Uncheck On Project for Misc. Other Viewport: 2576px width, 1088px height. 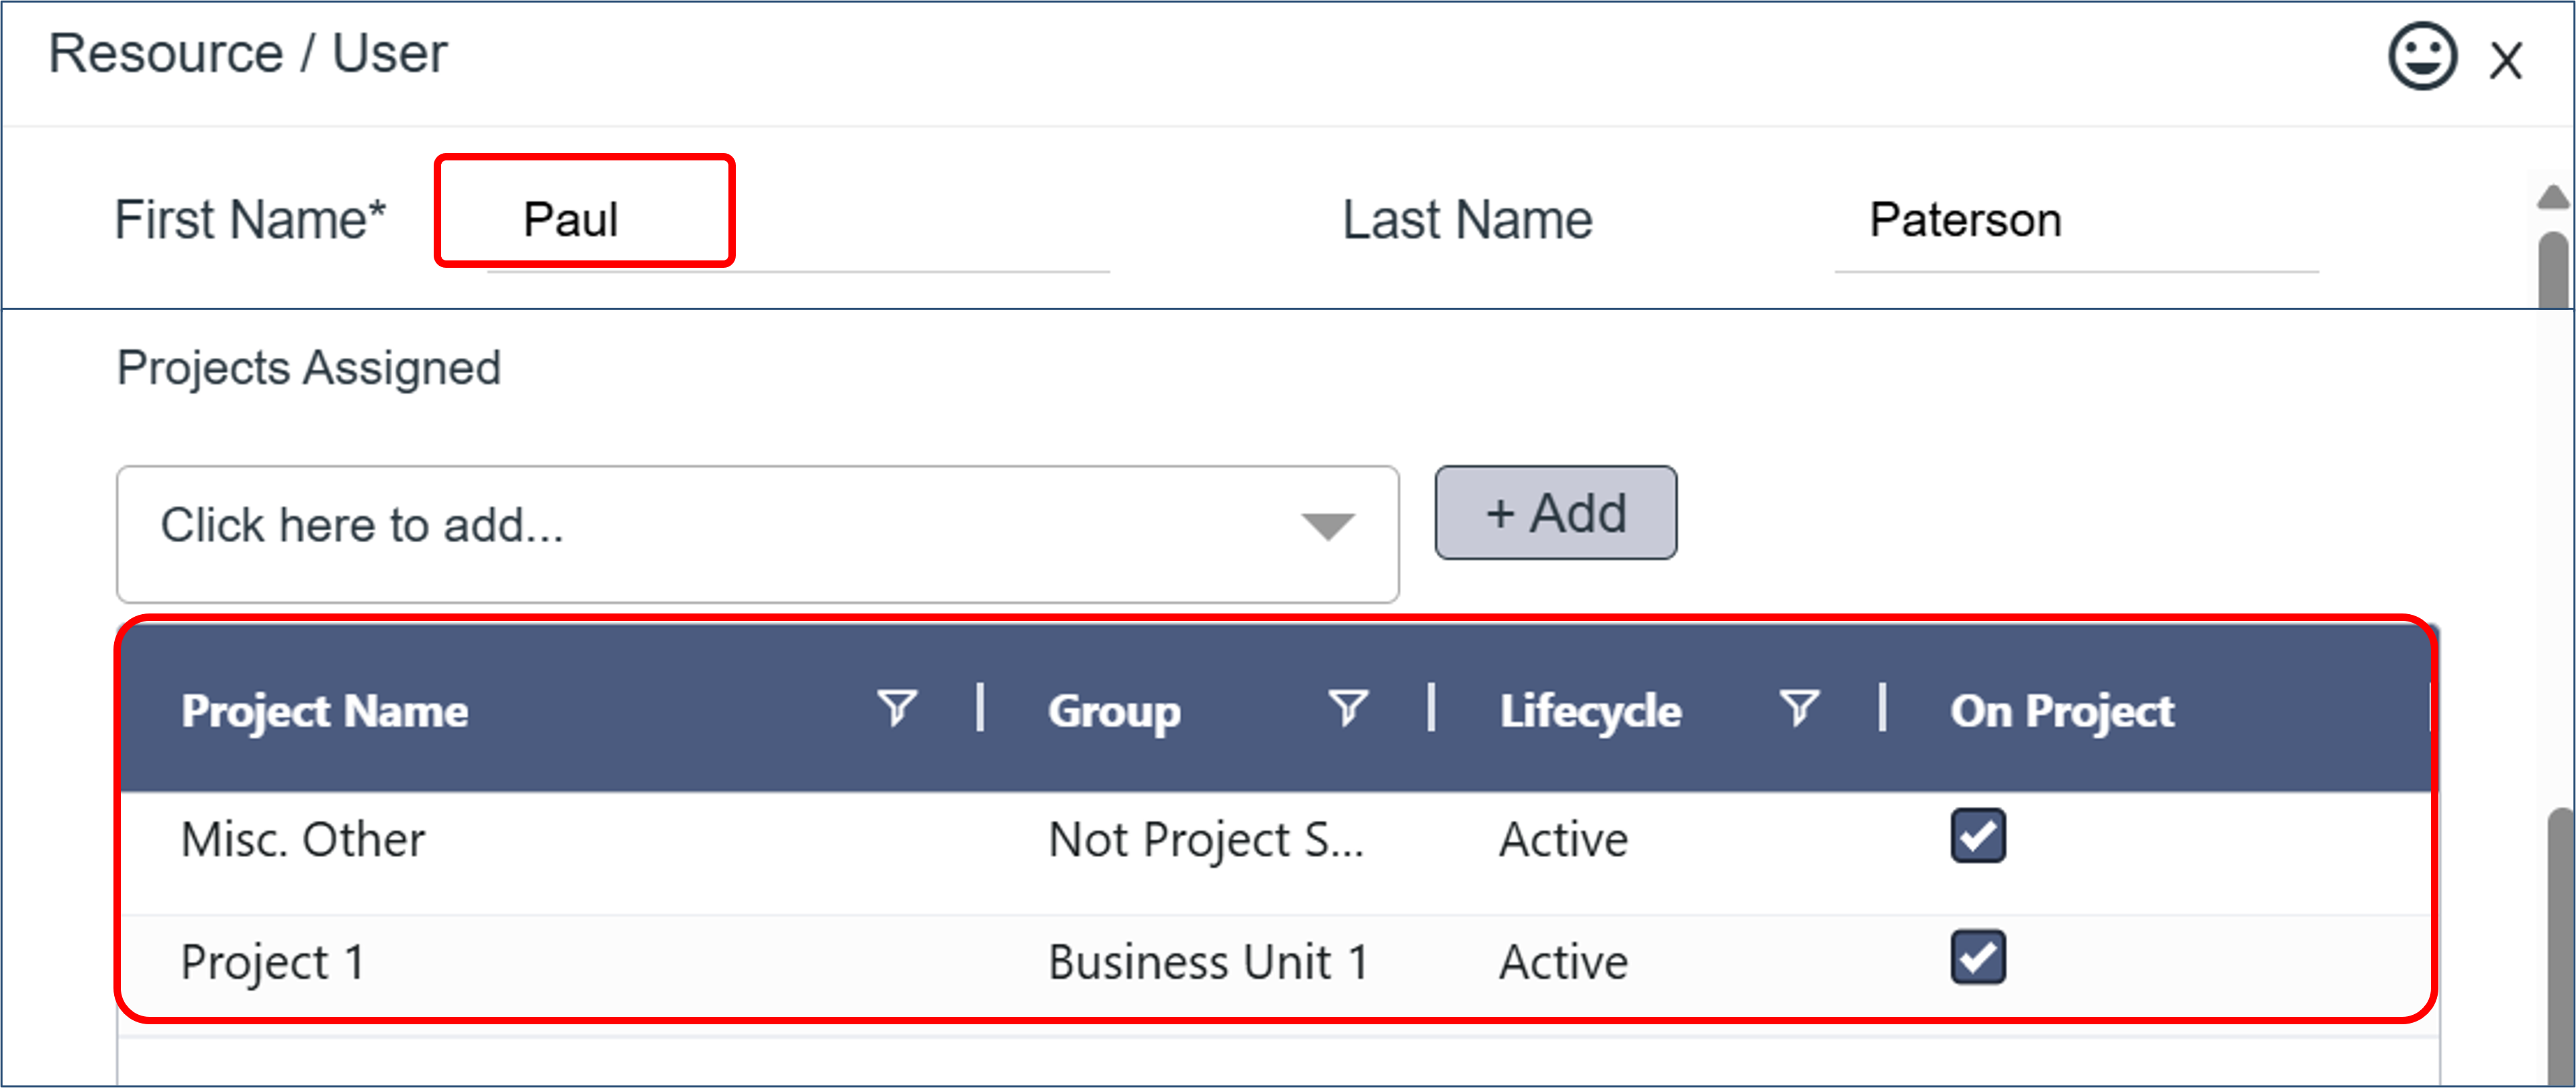(x=1977, y=836)
